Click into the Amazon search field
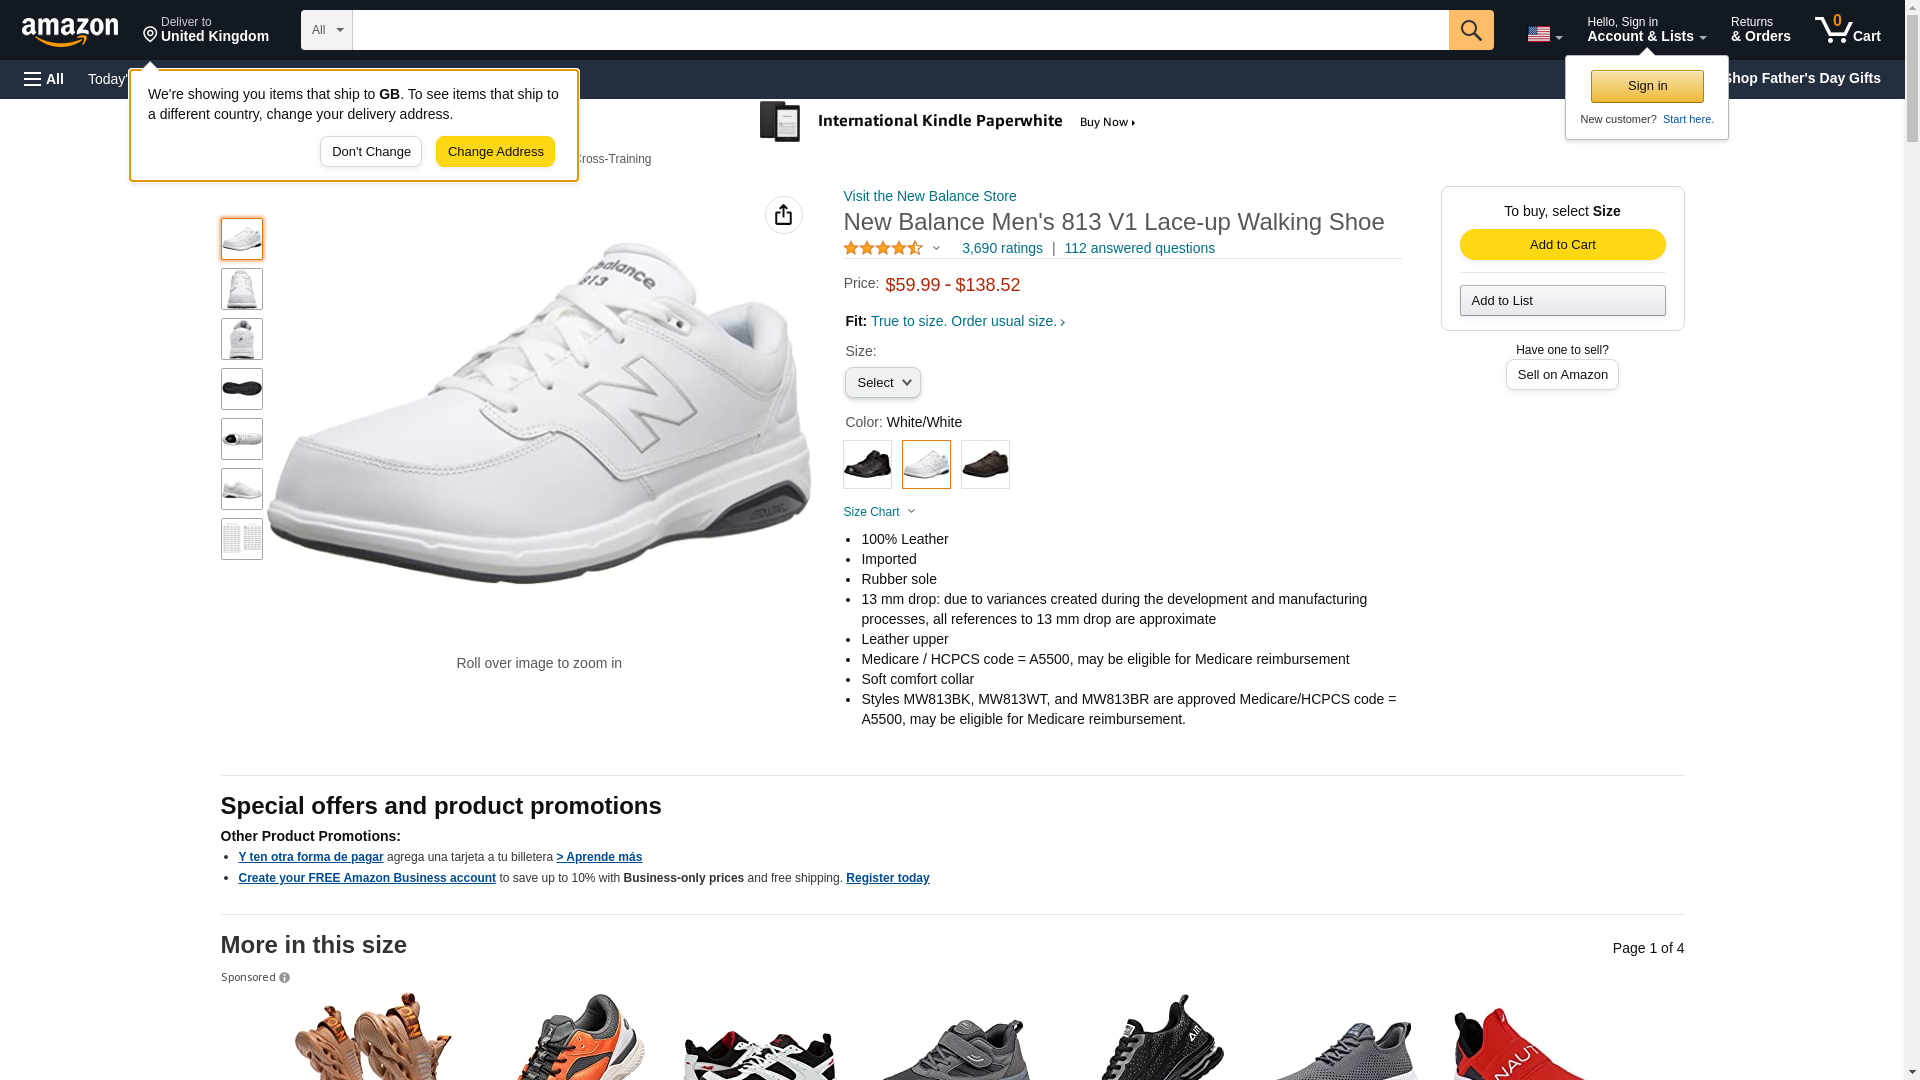Screen dimensions: 1920x1080 click(900, 30)
